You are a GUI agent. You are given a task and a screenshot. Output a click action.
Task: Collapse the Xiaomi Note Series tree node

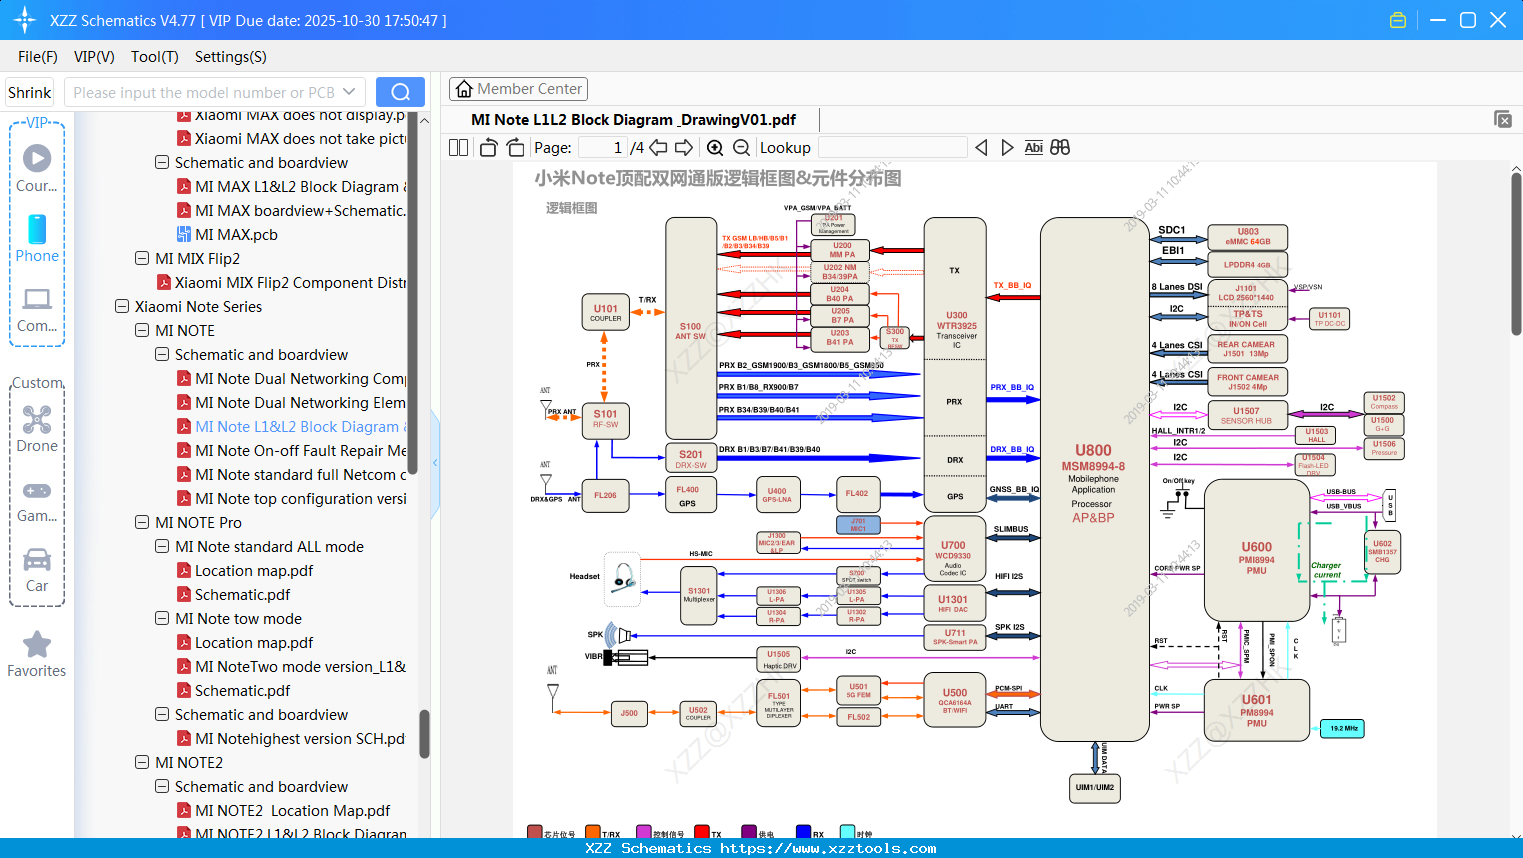coord(121,306)
